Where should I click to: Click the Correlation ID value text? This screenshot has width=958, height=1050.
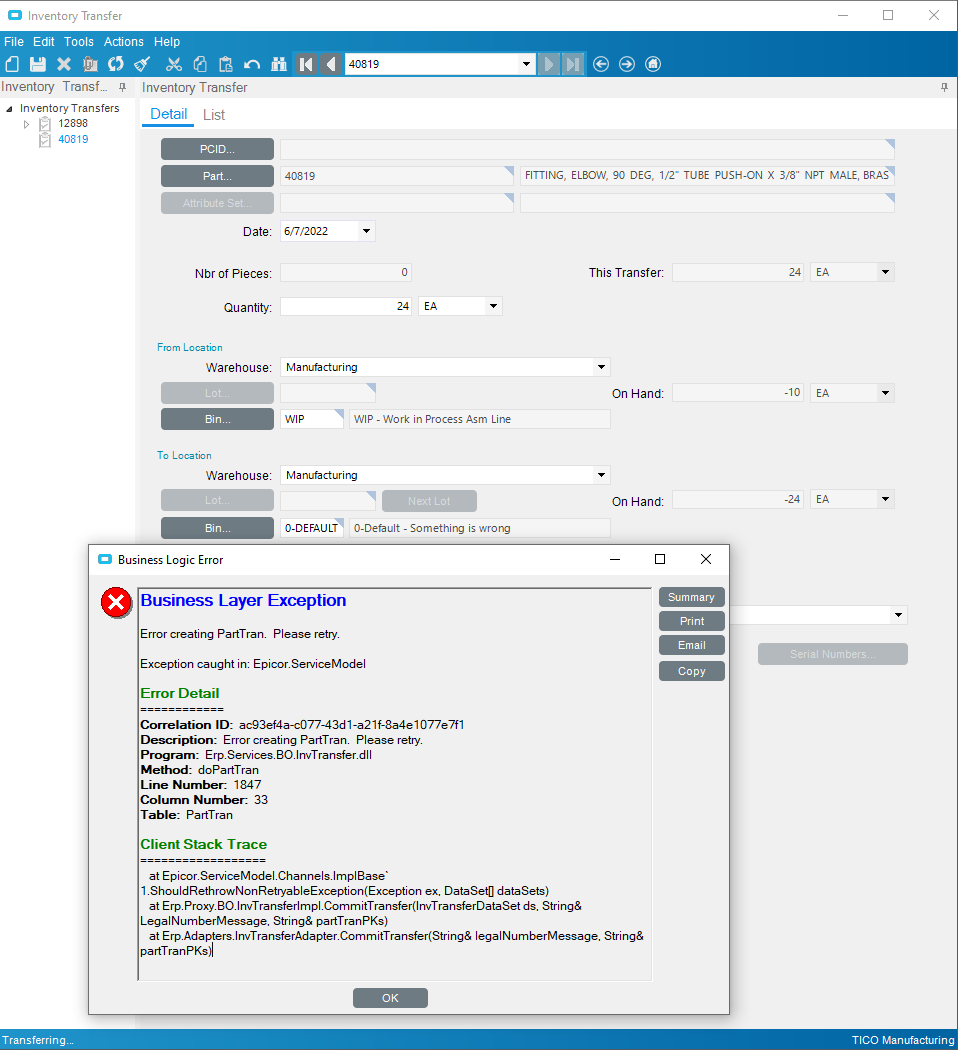tap(351, 725)
